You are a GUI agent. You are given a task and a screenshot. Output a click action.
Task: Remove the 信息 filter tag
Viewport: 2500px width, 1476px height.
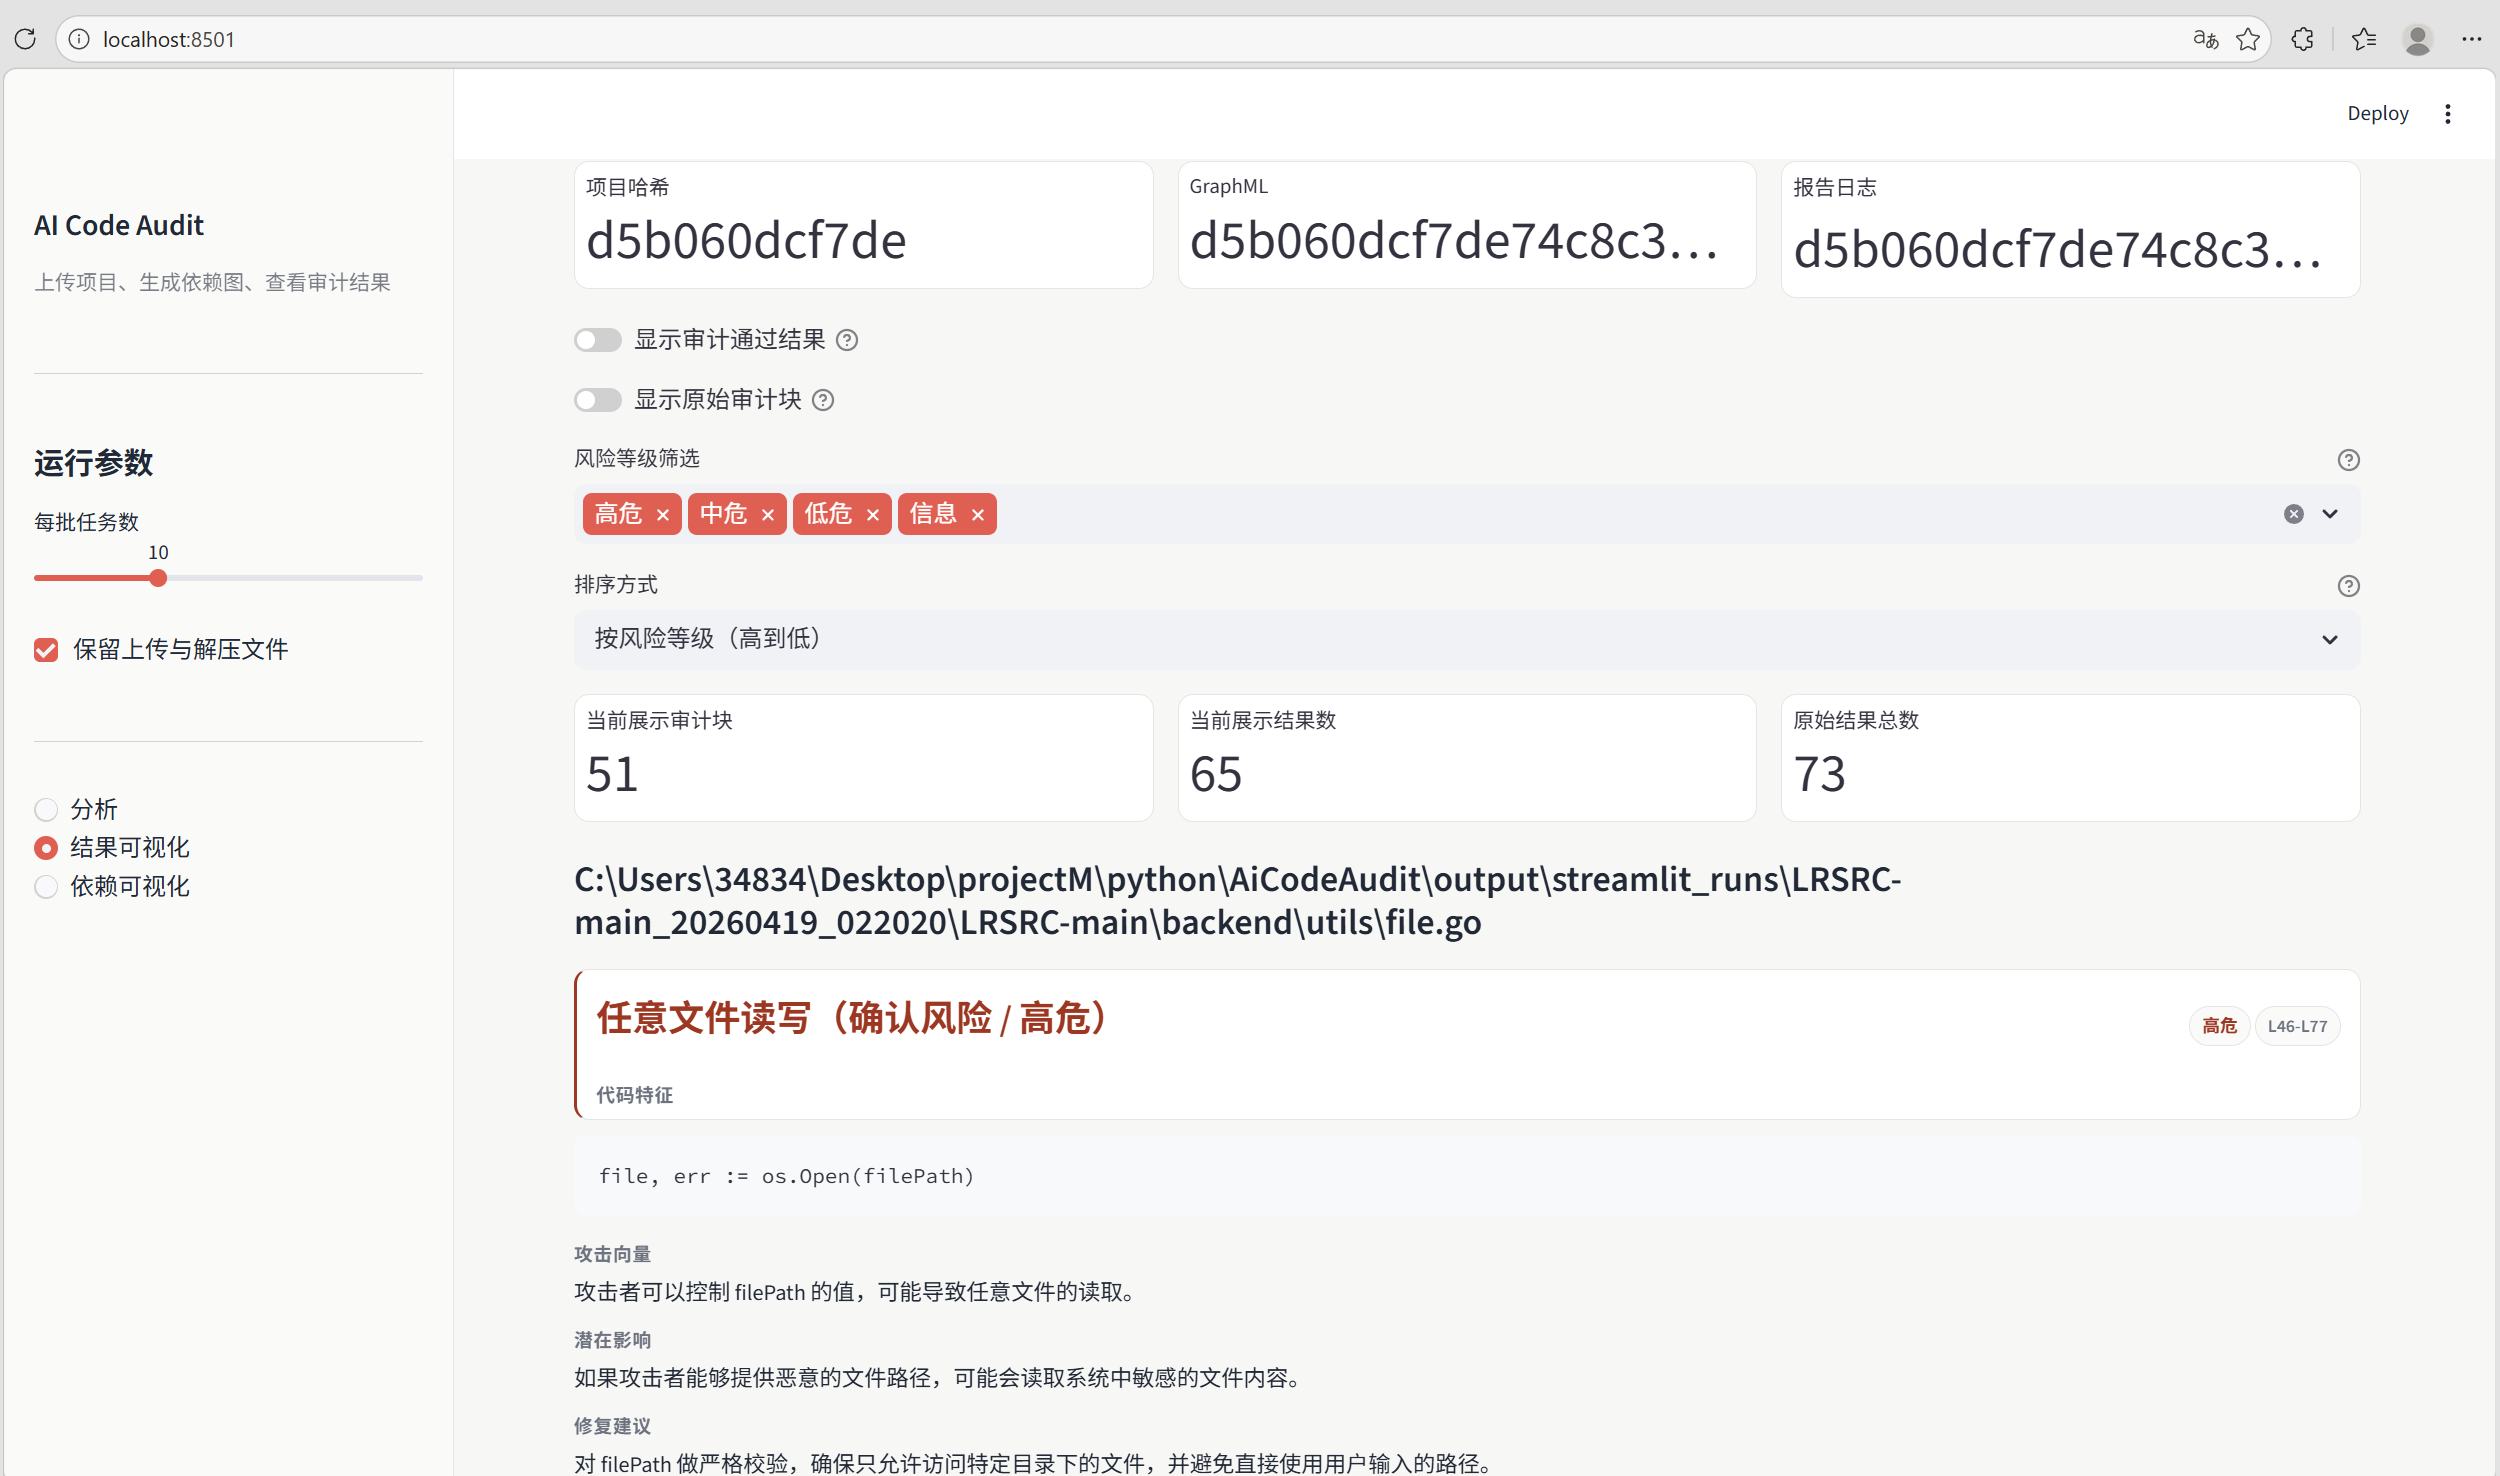pyautogui.click(x=978, y=515)
